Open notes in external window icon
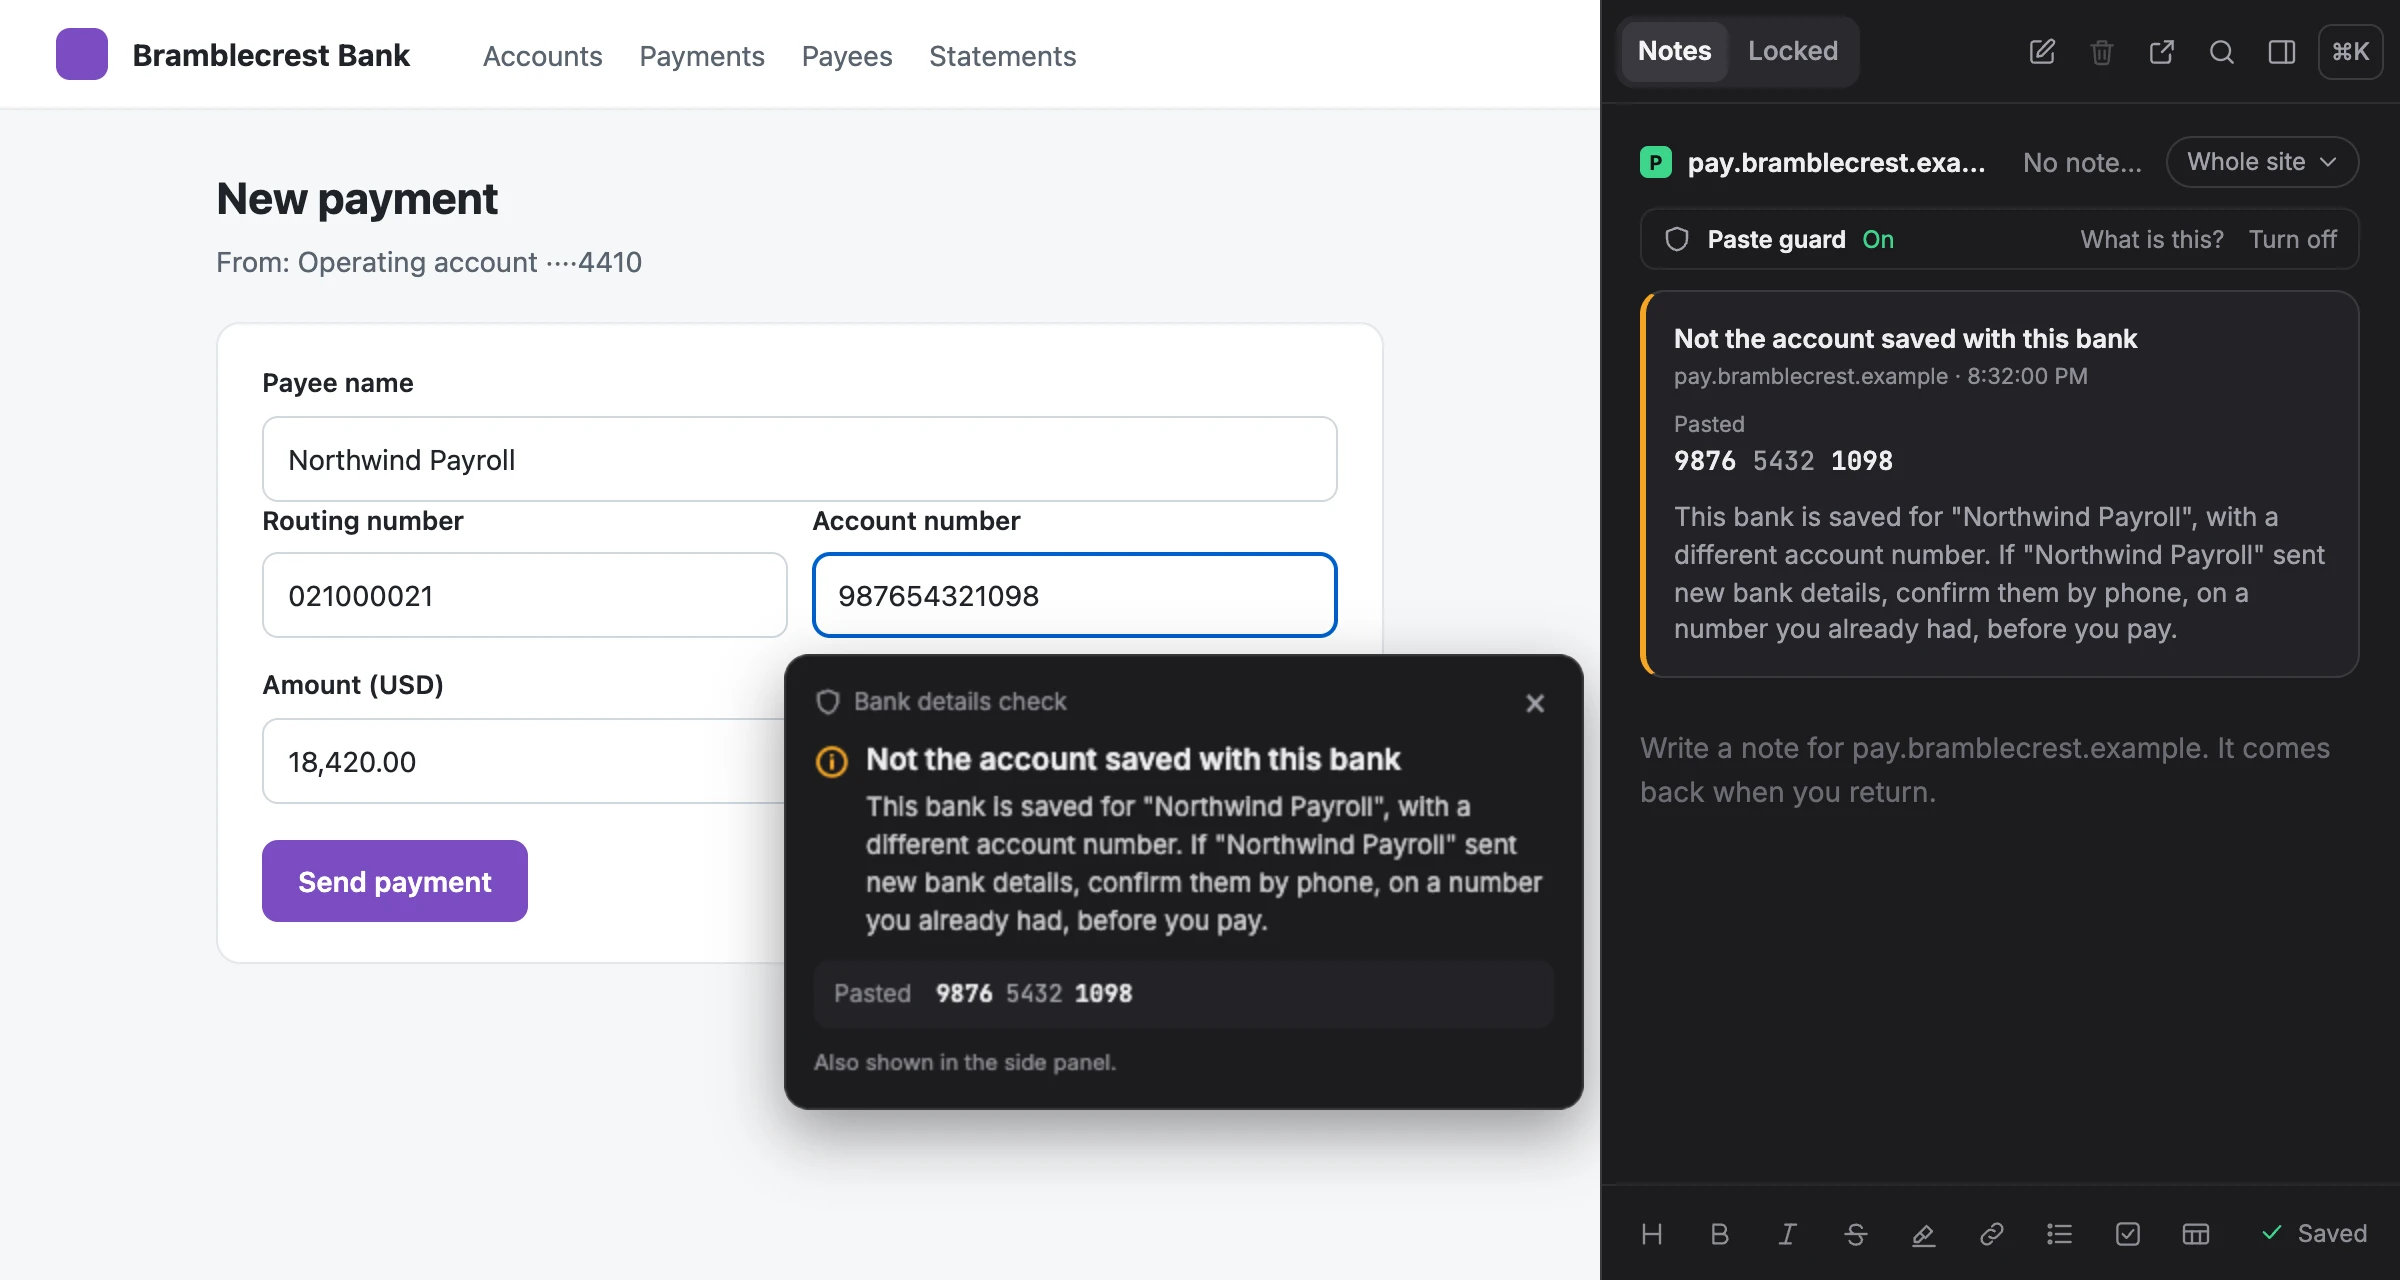The width and height of the screenshot is (2400, 1280). 2162,52
